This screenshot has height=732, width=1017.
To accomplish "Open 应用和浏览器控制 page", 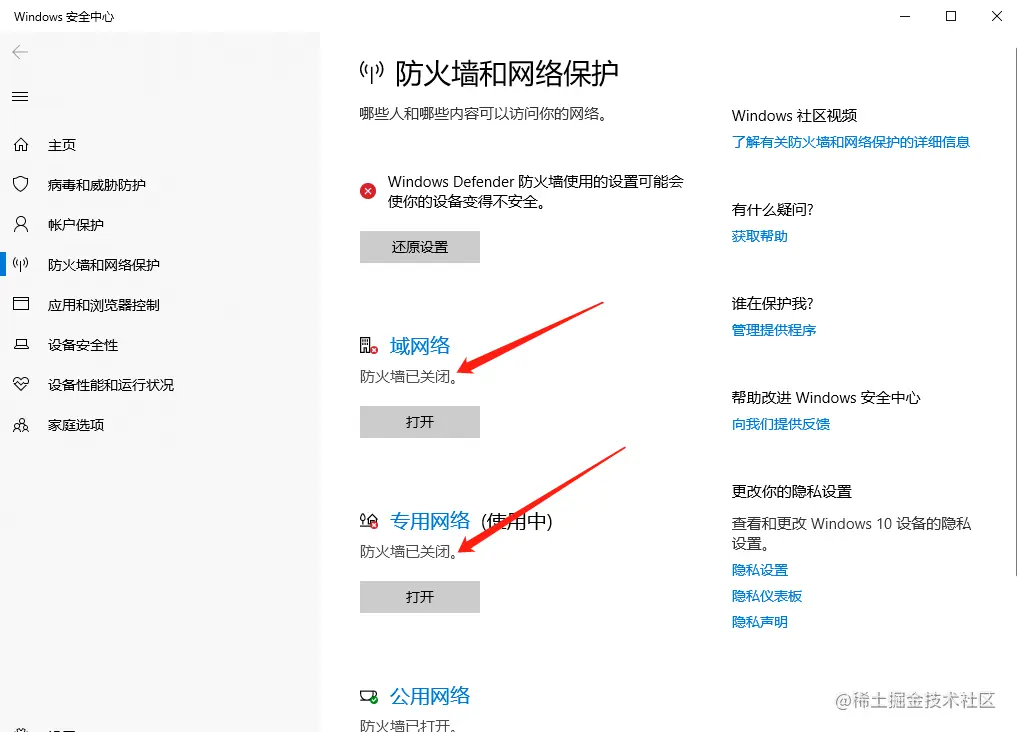I will [104, 305].
